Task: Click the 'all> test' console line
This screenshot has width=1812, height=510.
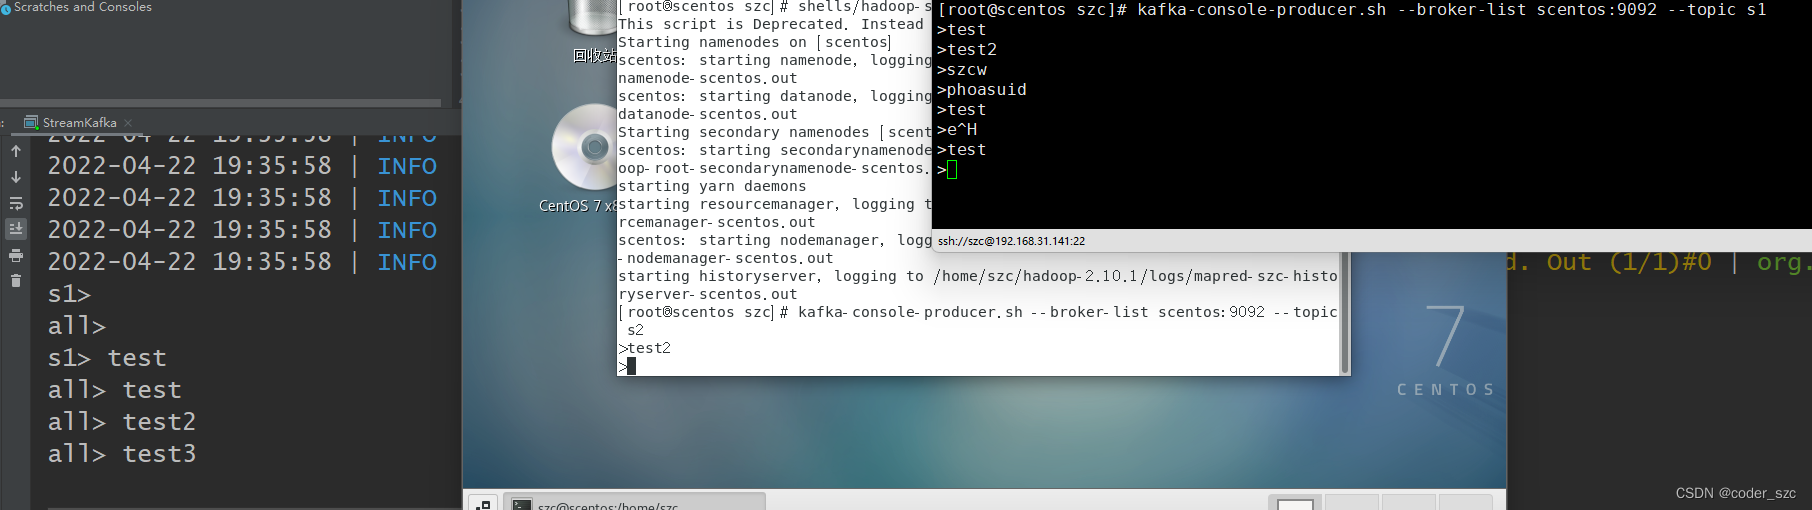Action: point(115,390)
